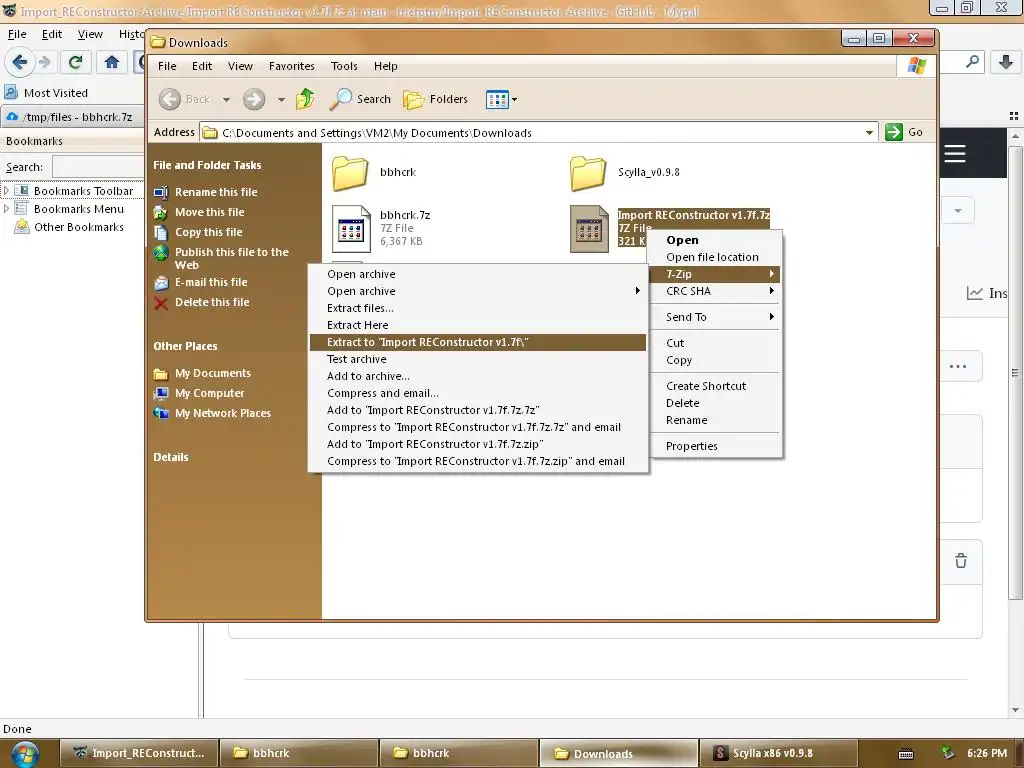Click Properties in the context menu
1024x768 pixels.
click(x=716, y=447)
